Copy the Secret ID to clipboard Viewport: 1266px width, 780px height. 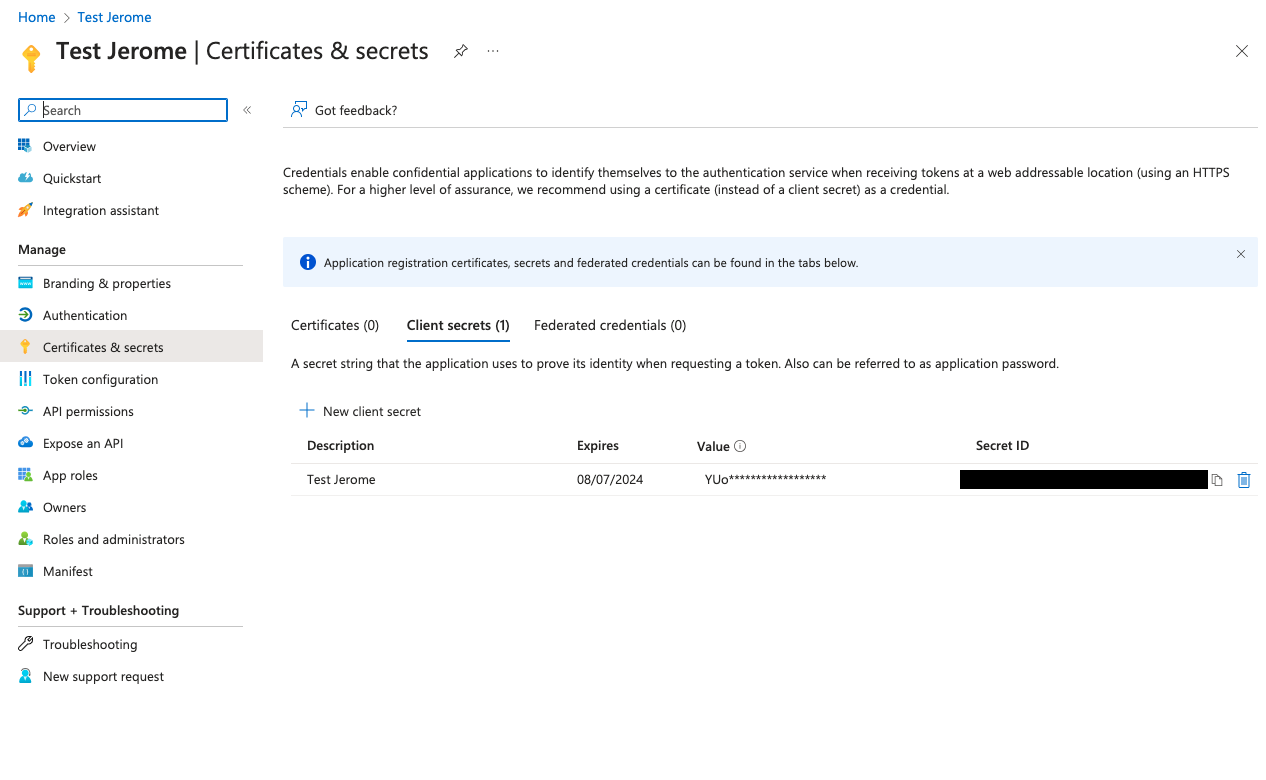tap(1217, 480)
